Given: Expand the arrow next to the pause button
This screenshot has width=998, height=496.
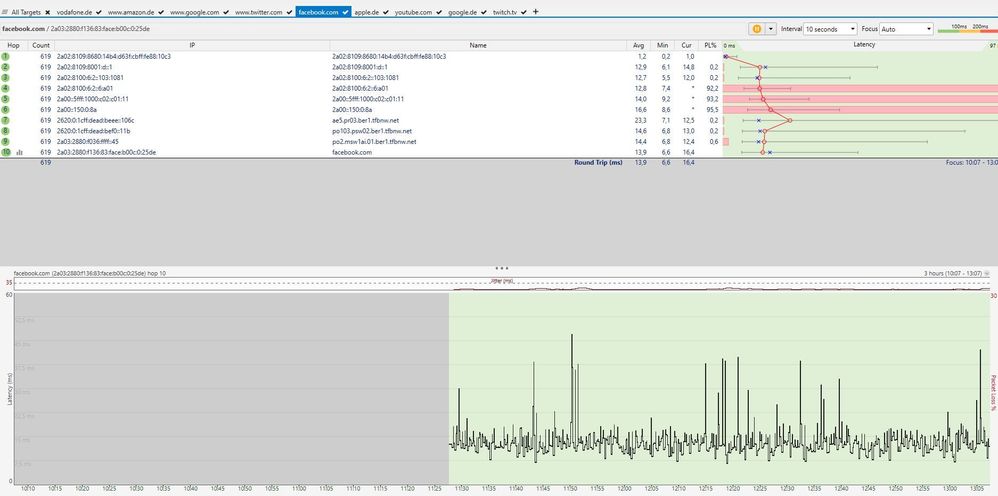Looking at the screenshot, I should tap(771, 29).
